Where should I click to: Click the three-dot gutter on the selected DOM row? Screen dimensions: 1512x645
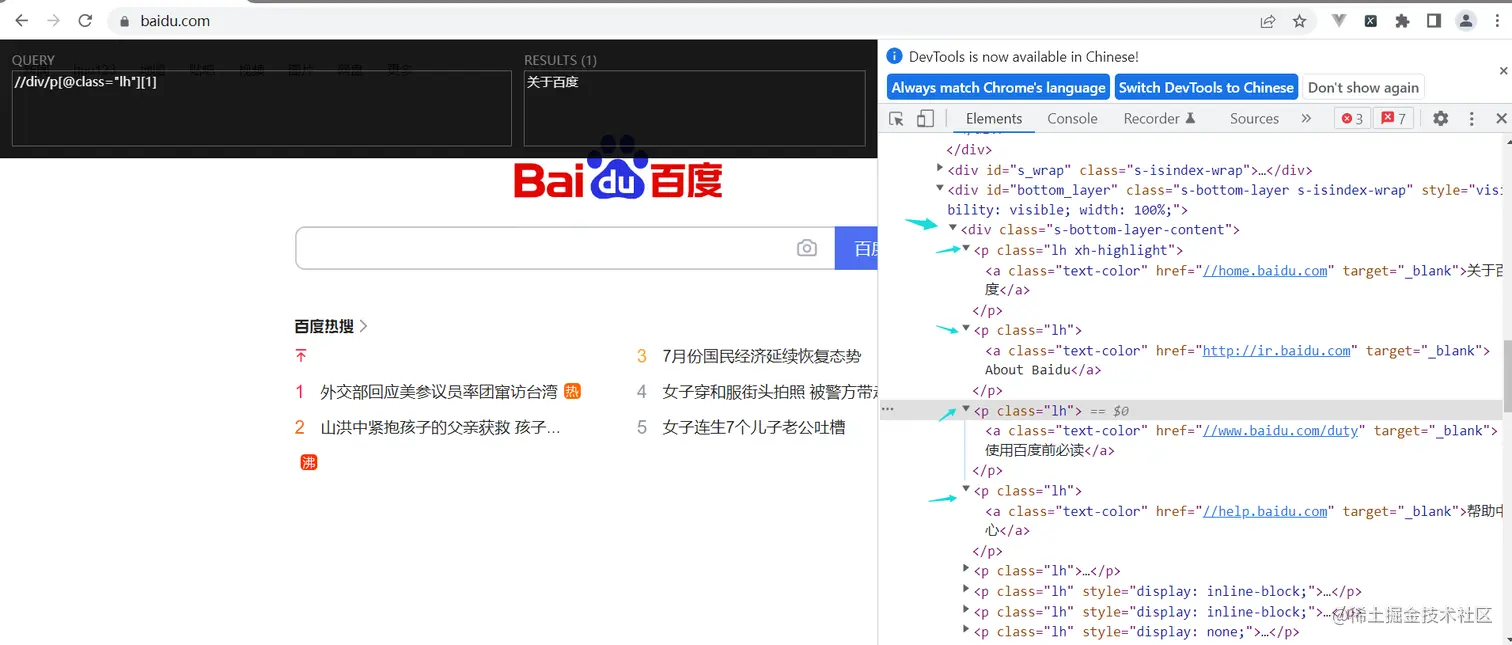coord(887,410)
